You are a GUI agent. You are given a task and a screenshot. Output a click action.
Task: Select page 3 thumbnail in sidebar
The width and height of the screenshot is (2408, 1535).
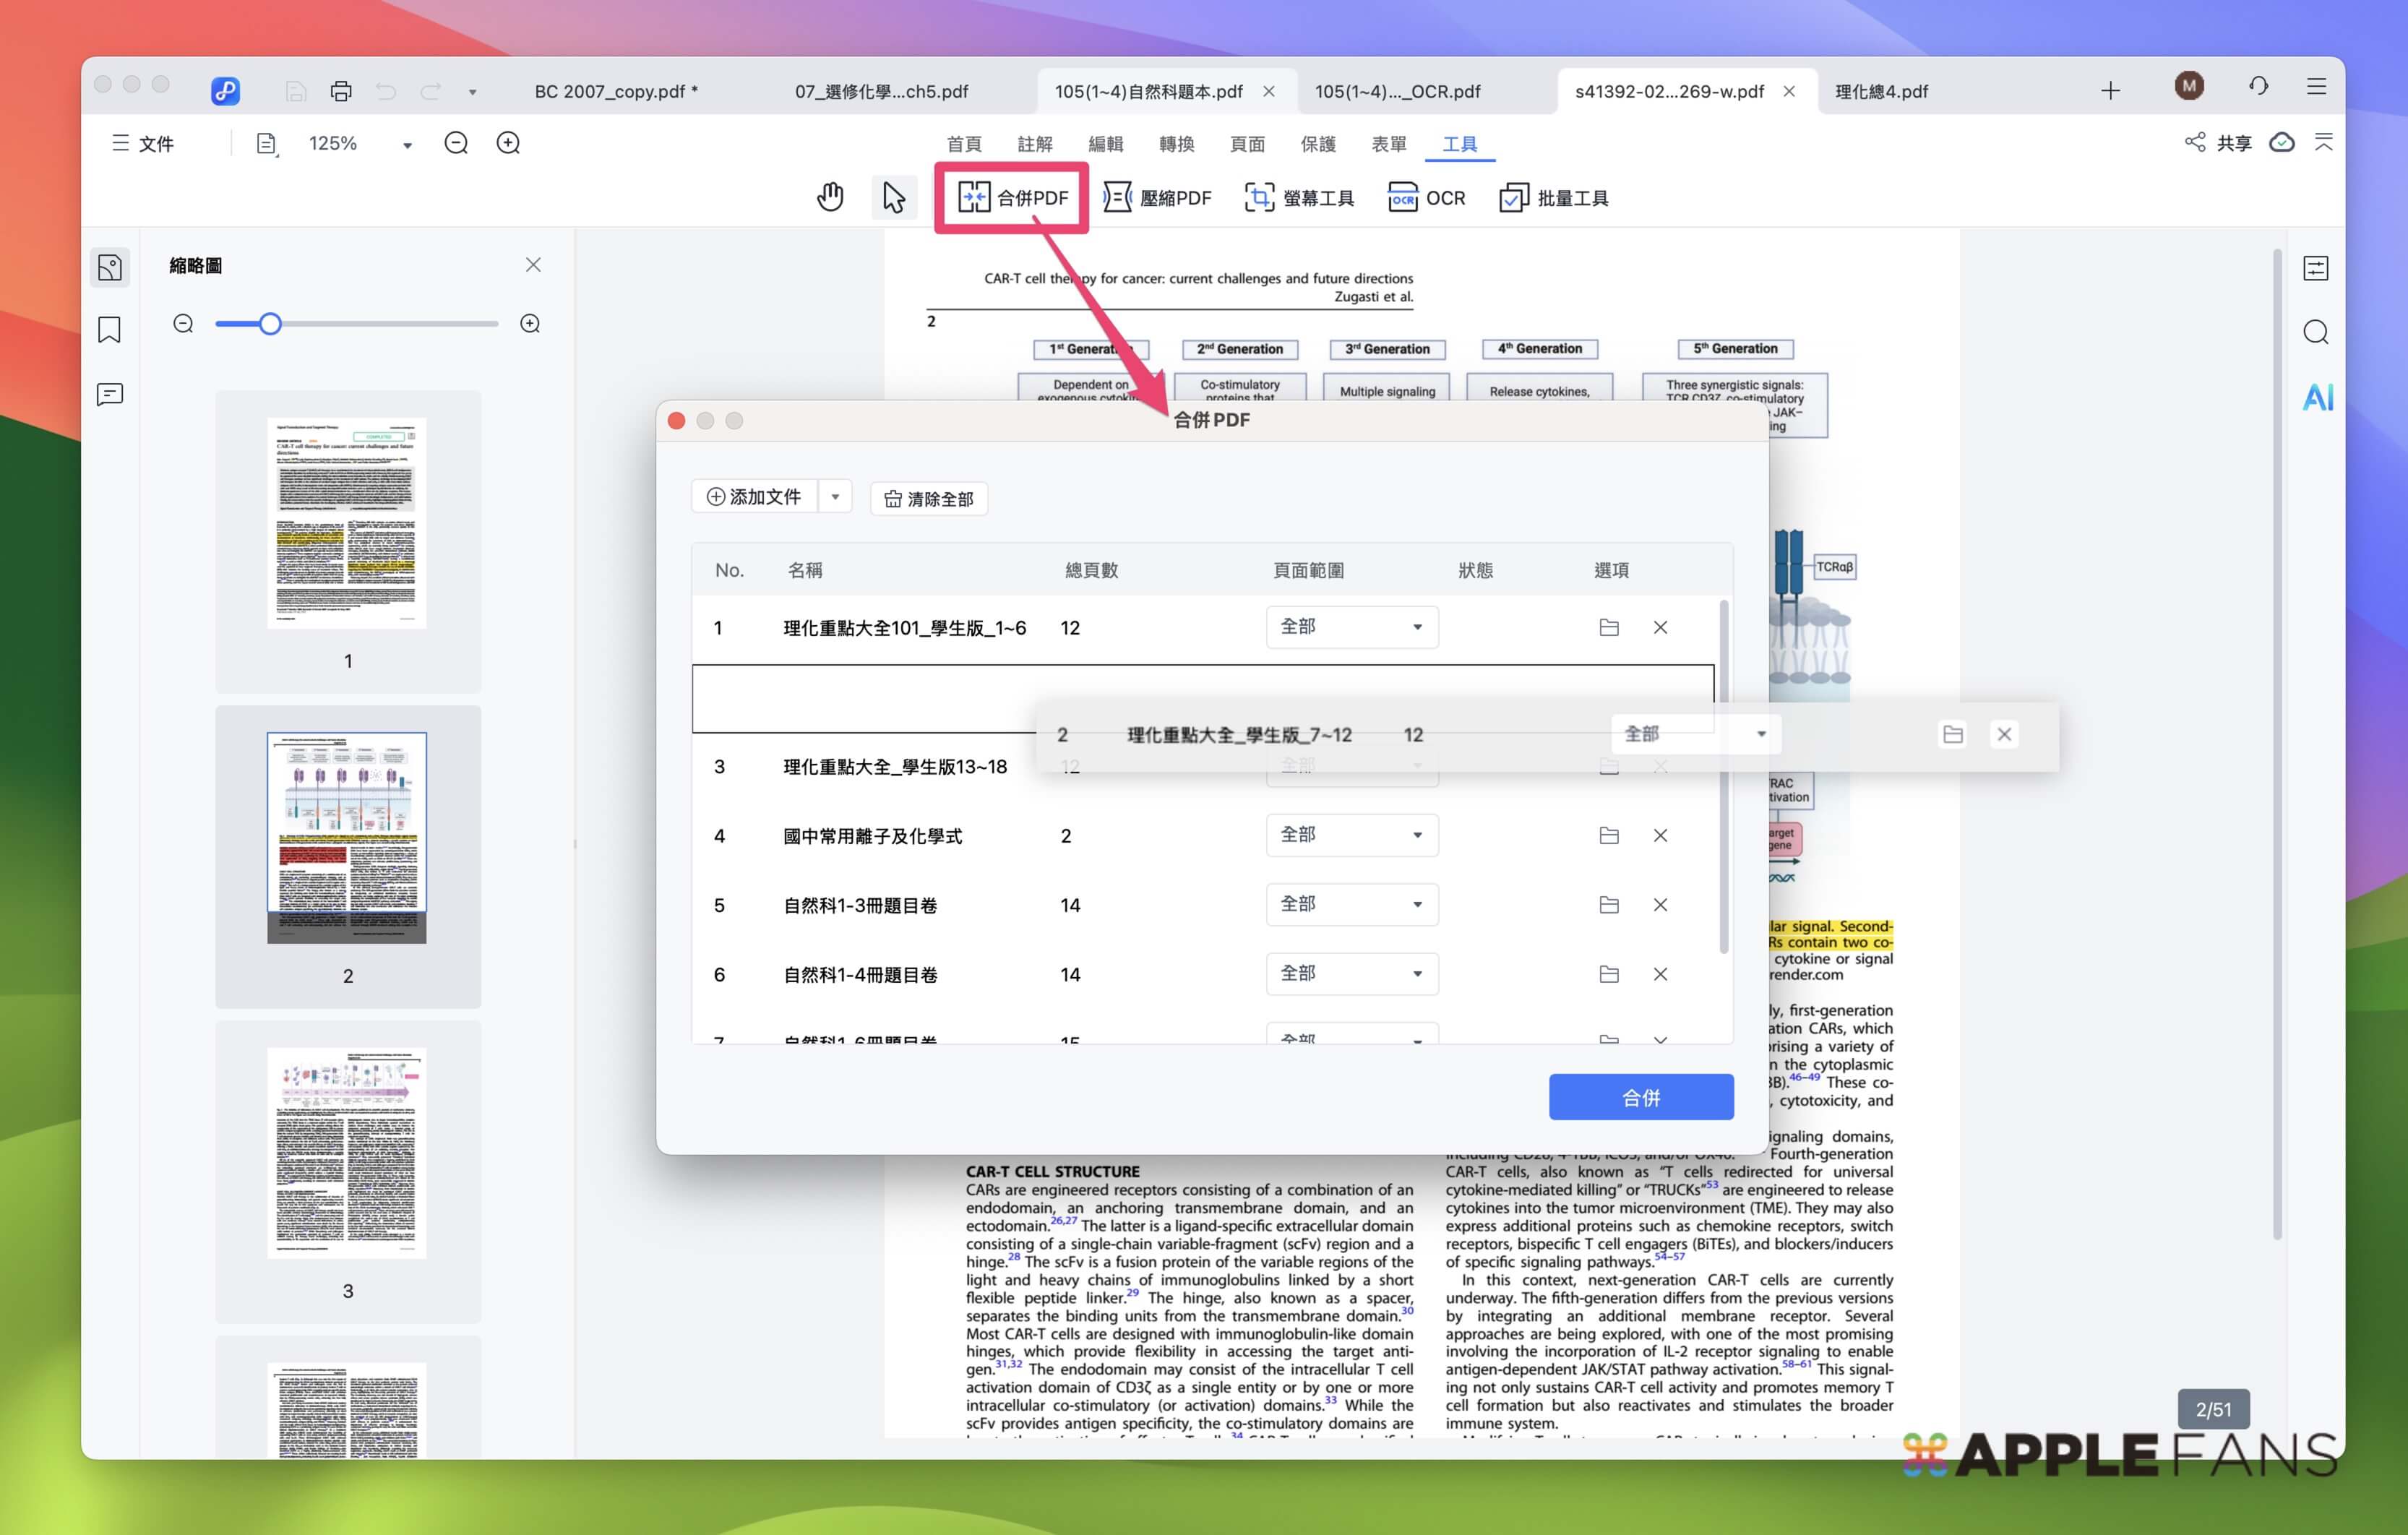coord(347,1153)
